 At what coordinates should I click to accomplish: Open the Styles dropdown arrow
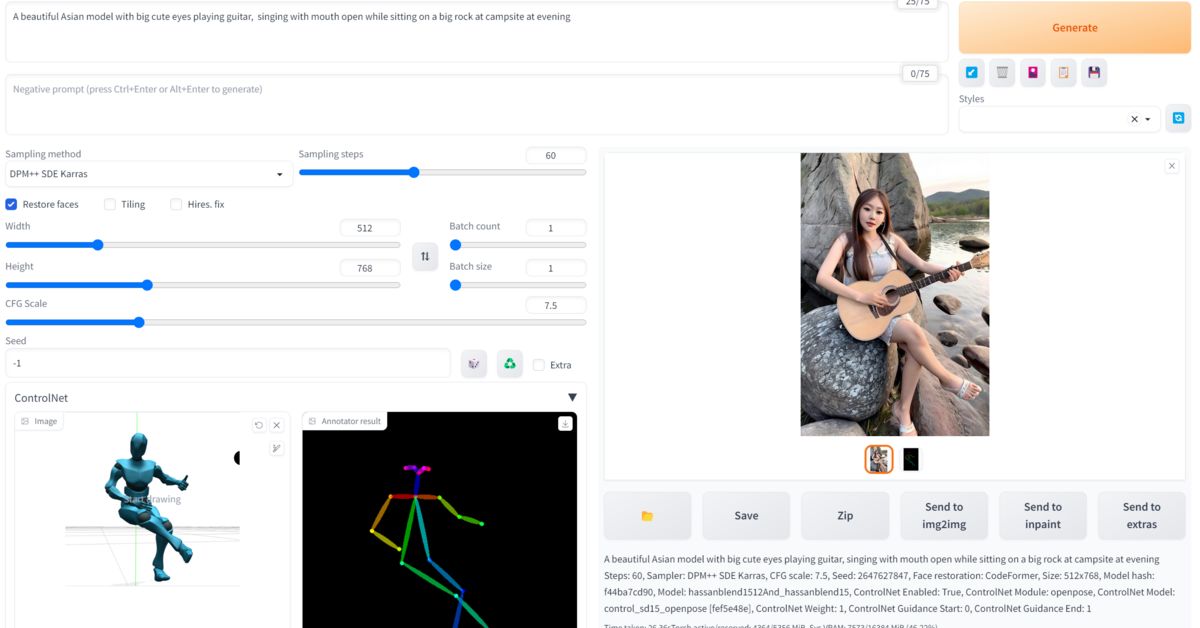point(1148,119)
